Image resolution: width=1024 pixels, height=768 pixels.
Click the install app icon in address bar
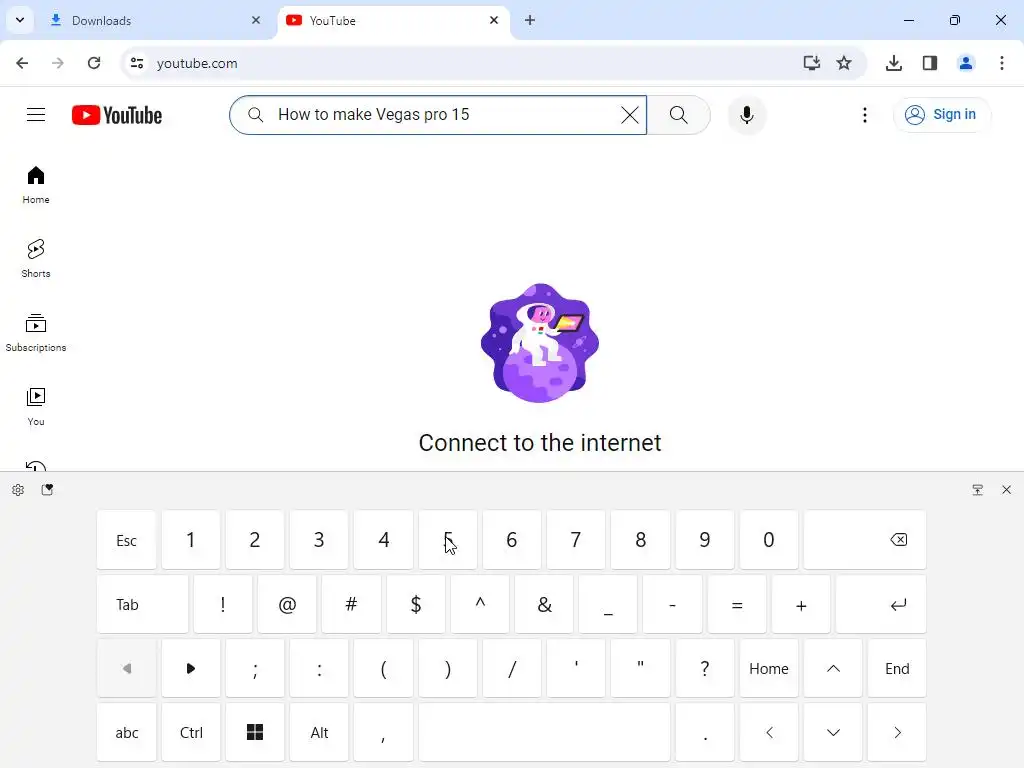[812, 63]
